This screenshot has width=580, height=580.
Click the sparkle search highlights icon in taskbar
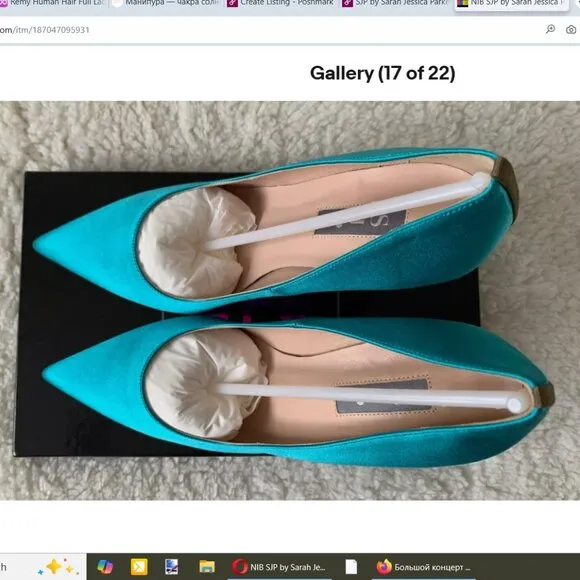tap(58, 567)
